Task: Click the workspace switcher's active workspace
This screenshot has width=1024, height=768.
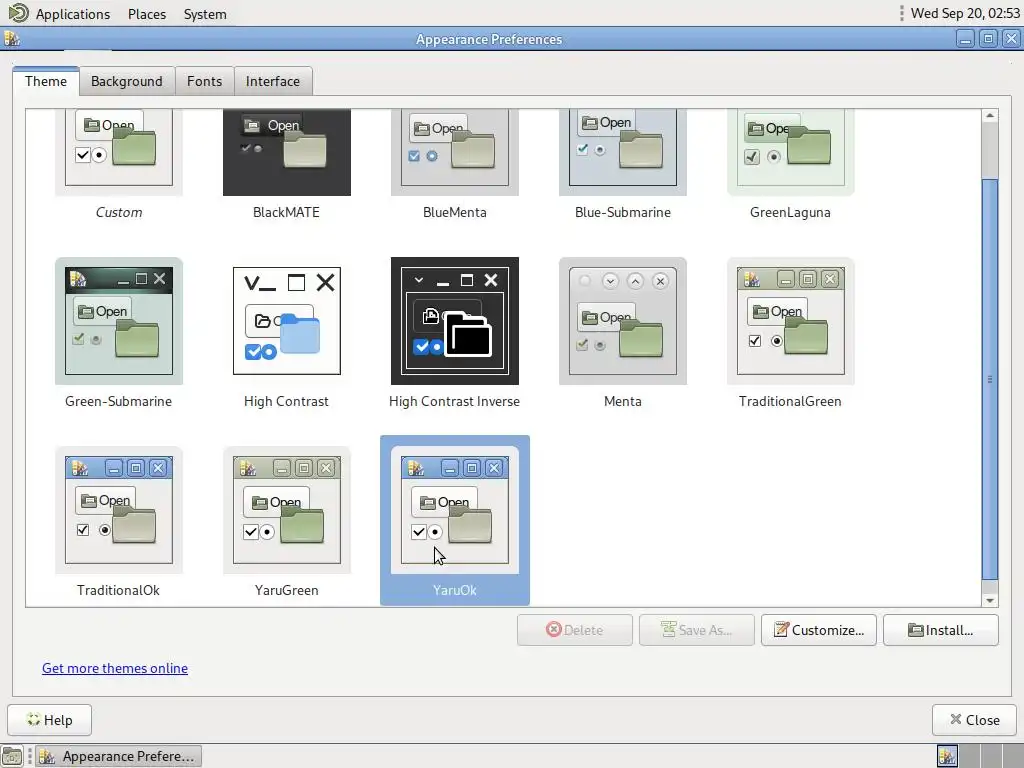Action: coord(947,756)
